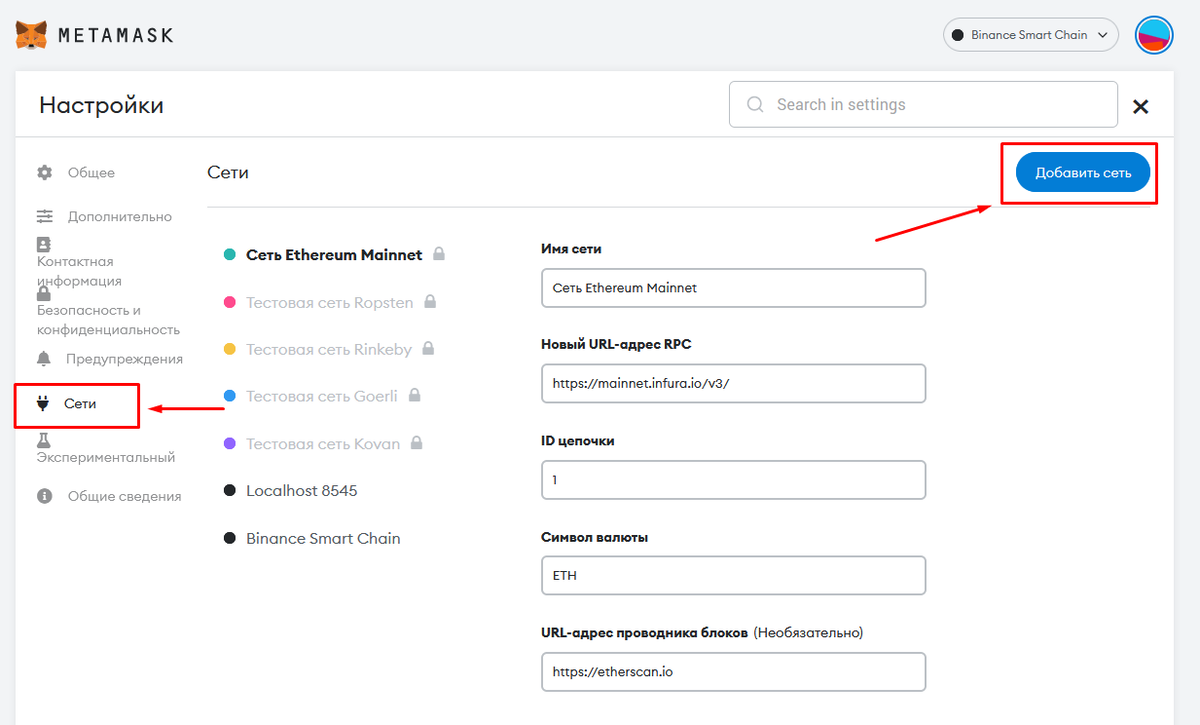Image resolution: width=1200 pixels, height=725 pixels.
Task: Click the flask icon for Экспериментальный
Action: pyautogui.click(x=43, y=440)
